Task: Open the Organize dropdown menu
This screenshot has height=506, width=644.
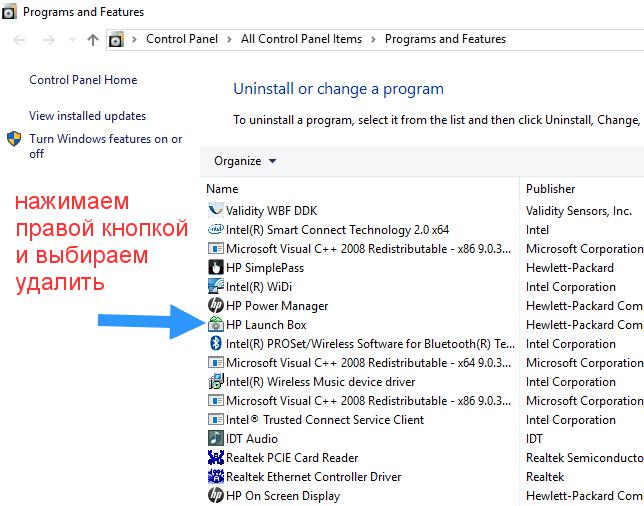Action: [x=245, y=161]
